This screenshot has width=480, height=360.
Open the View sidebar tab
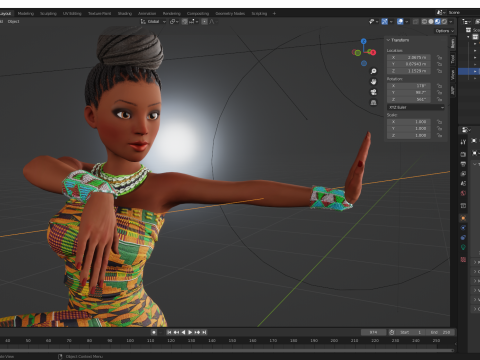(453, 75)
